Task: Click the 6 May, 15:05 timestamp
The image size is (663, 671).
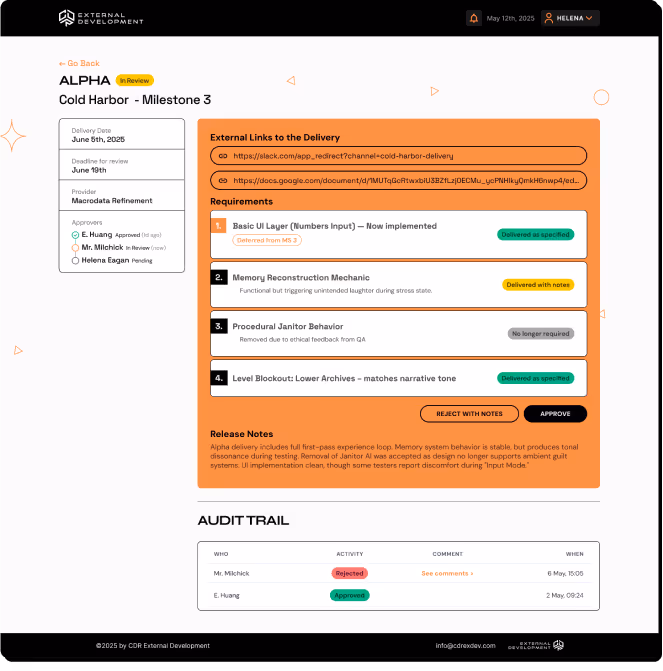Action: (565, 573)
